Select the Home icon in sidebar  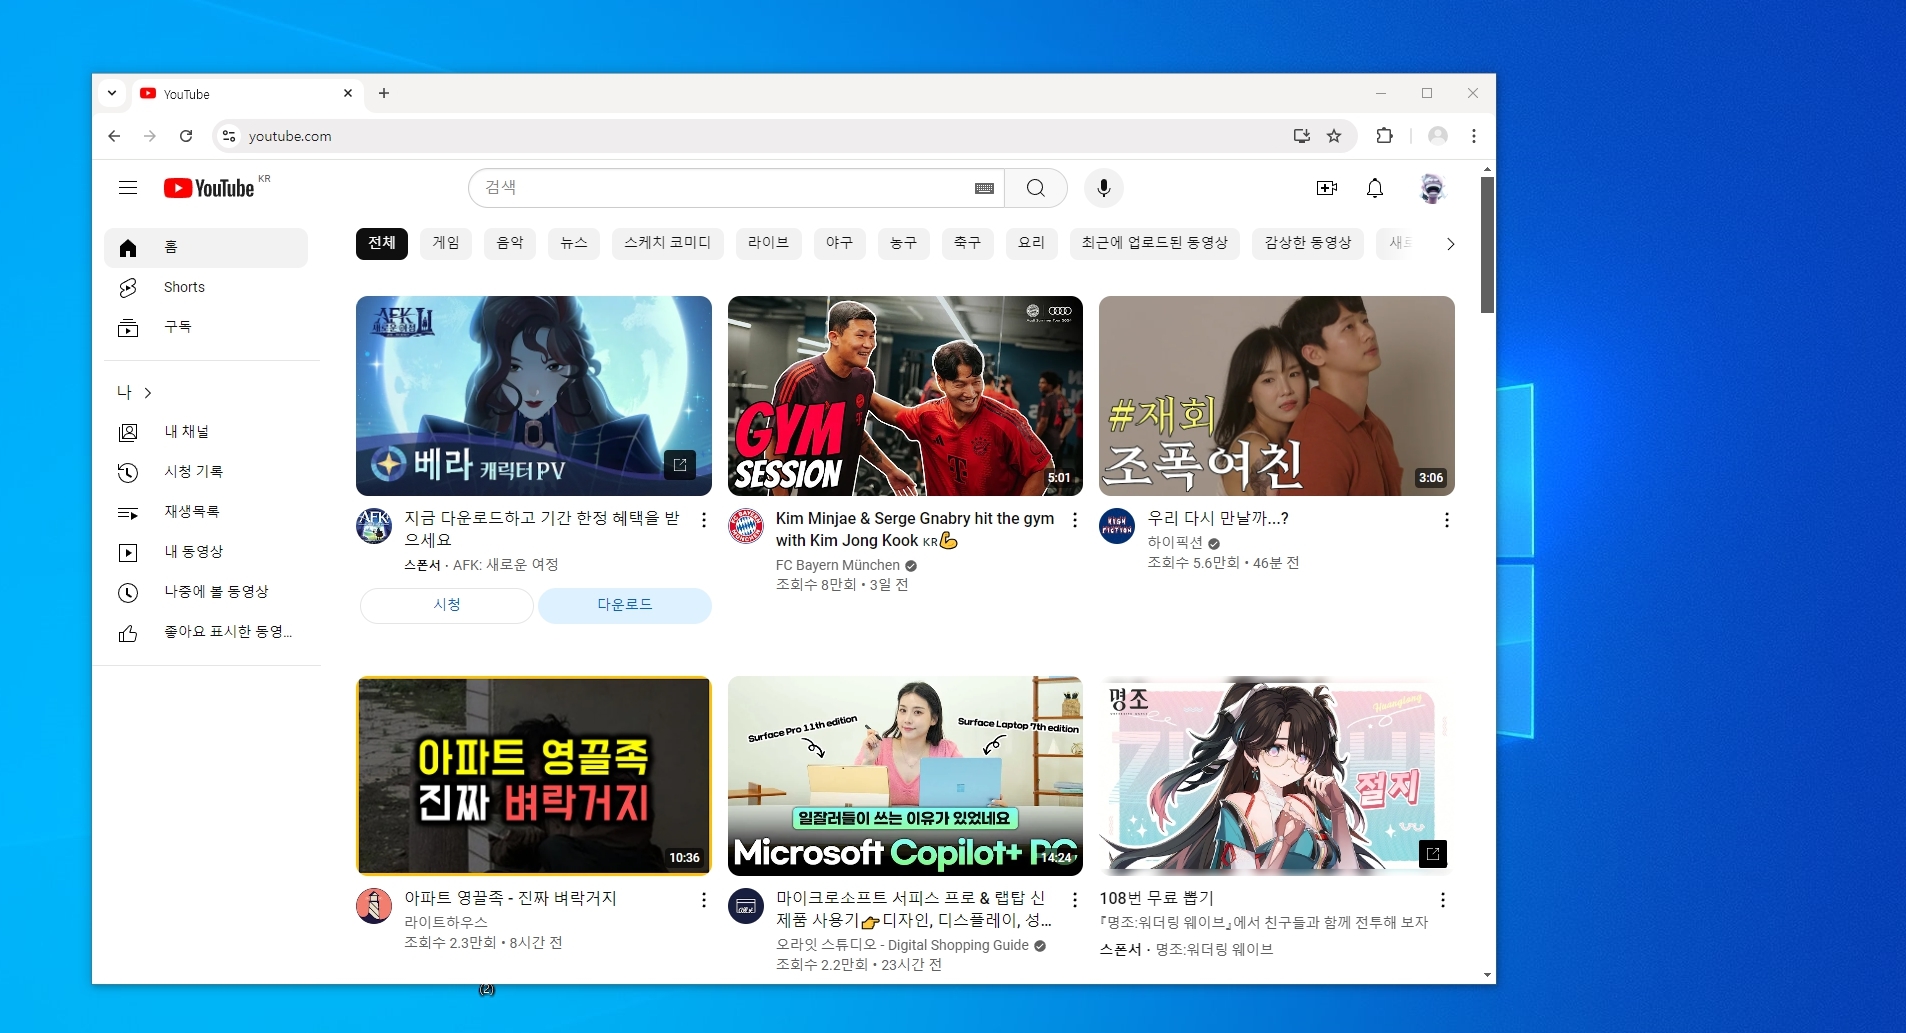pos(128,248)
